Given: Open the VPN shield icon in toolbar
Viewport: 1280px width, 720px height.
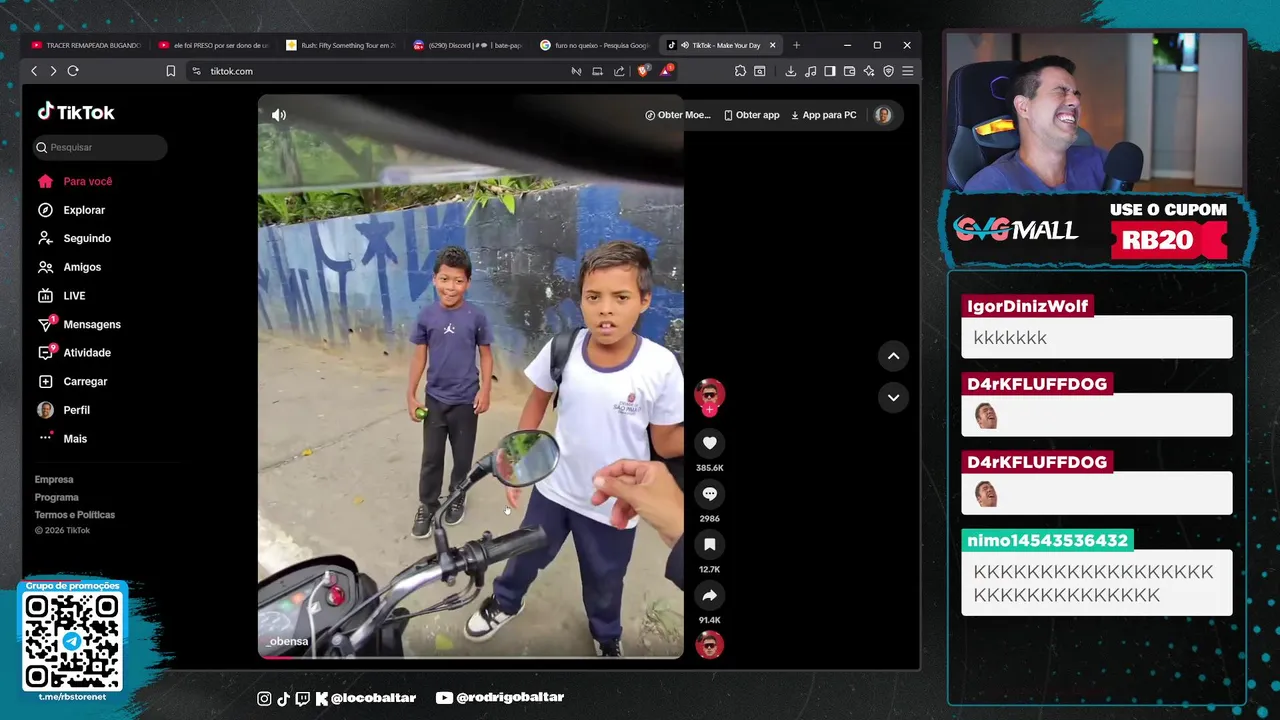Looking at the screenshot, I should click(888, 71).
